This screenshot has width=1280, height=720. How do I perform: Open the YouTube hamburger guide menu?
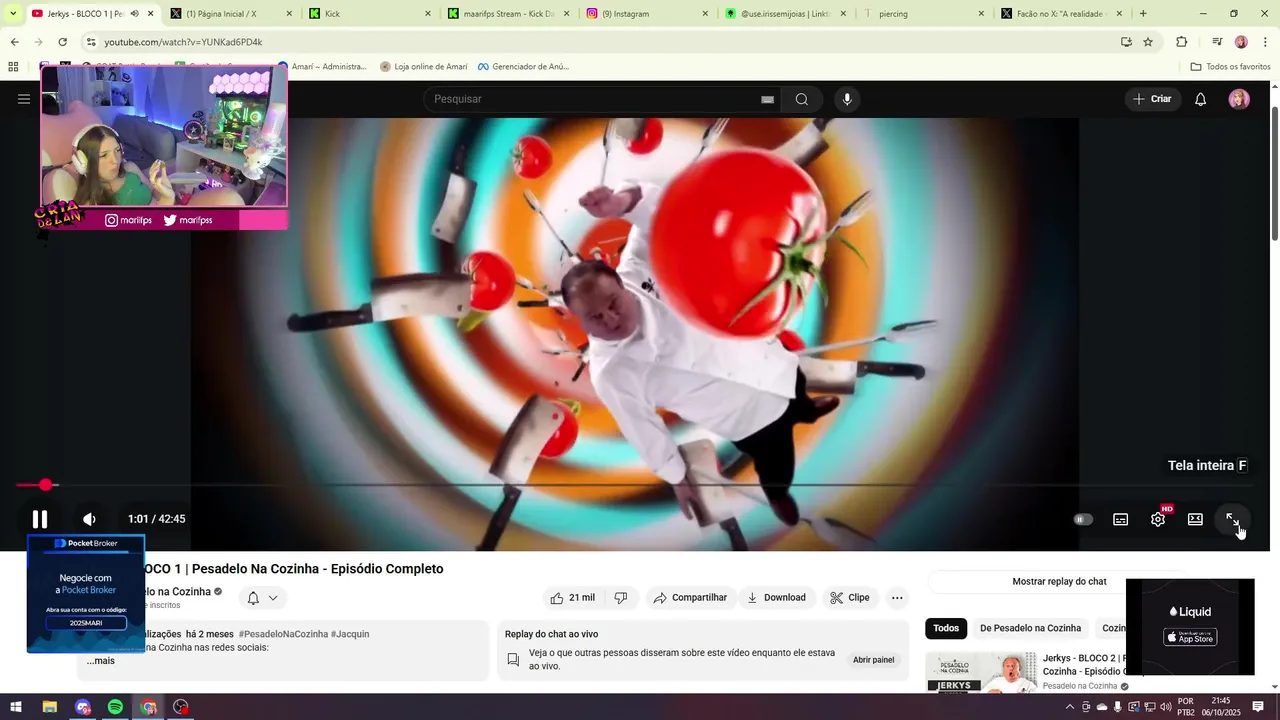24,99
